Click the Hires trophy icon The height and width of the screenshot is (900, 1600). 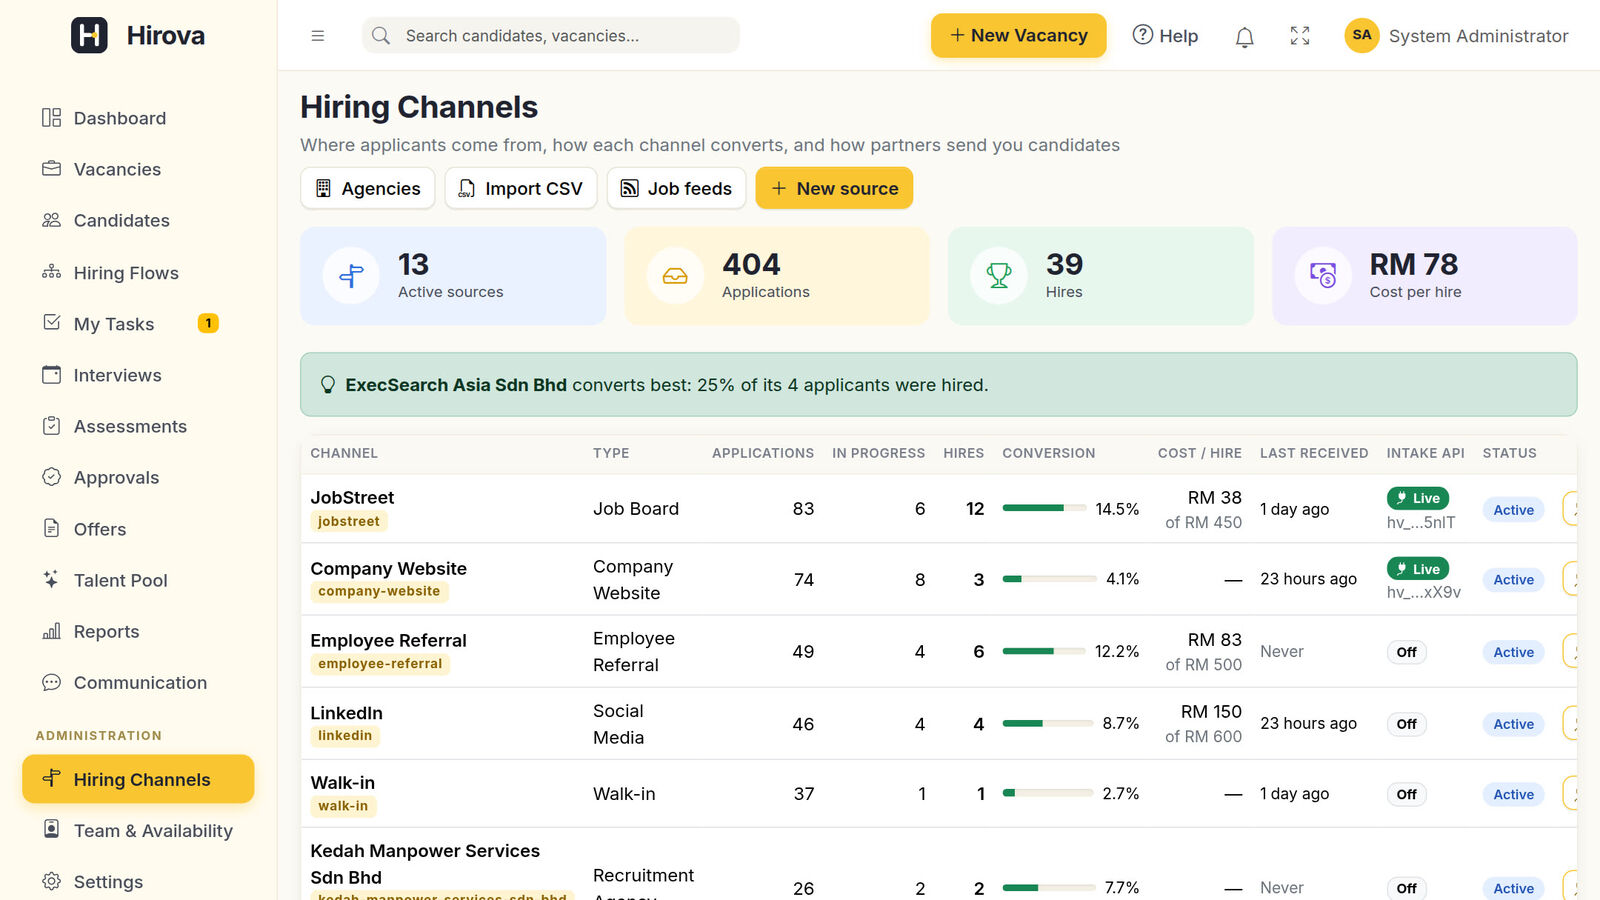999,276
